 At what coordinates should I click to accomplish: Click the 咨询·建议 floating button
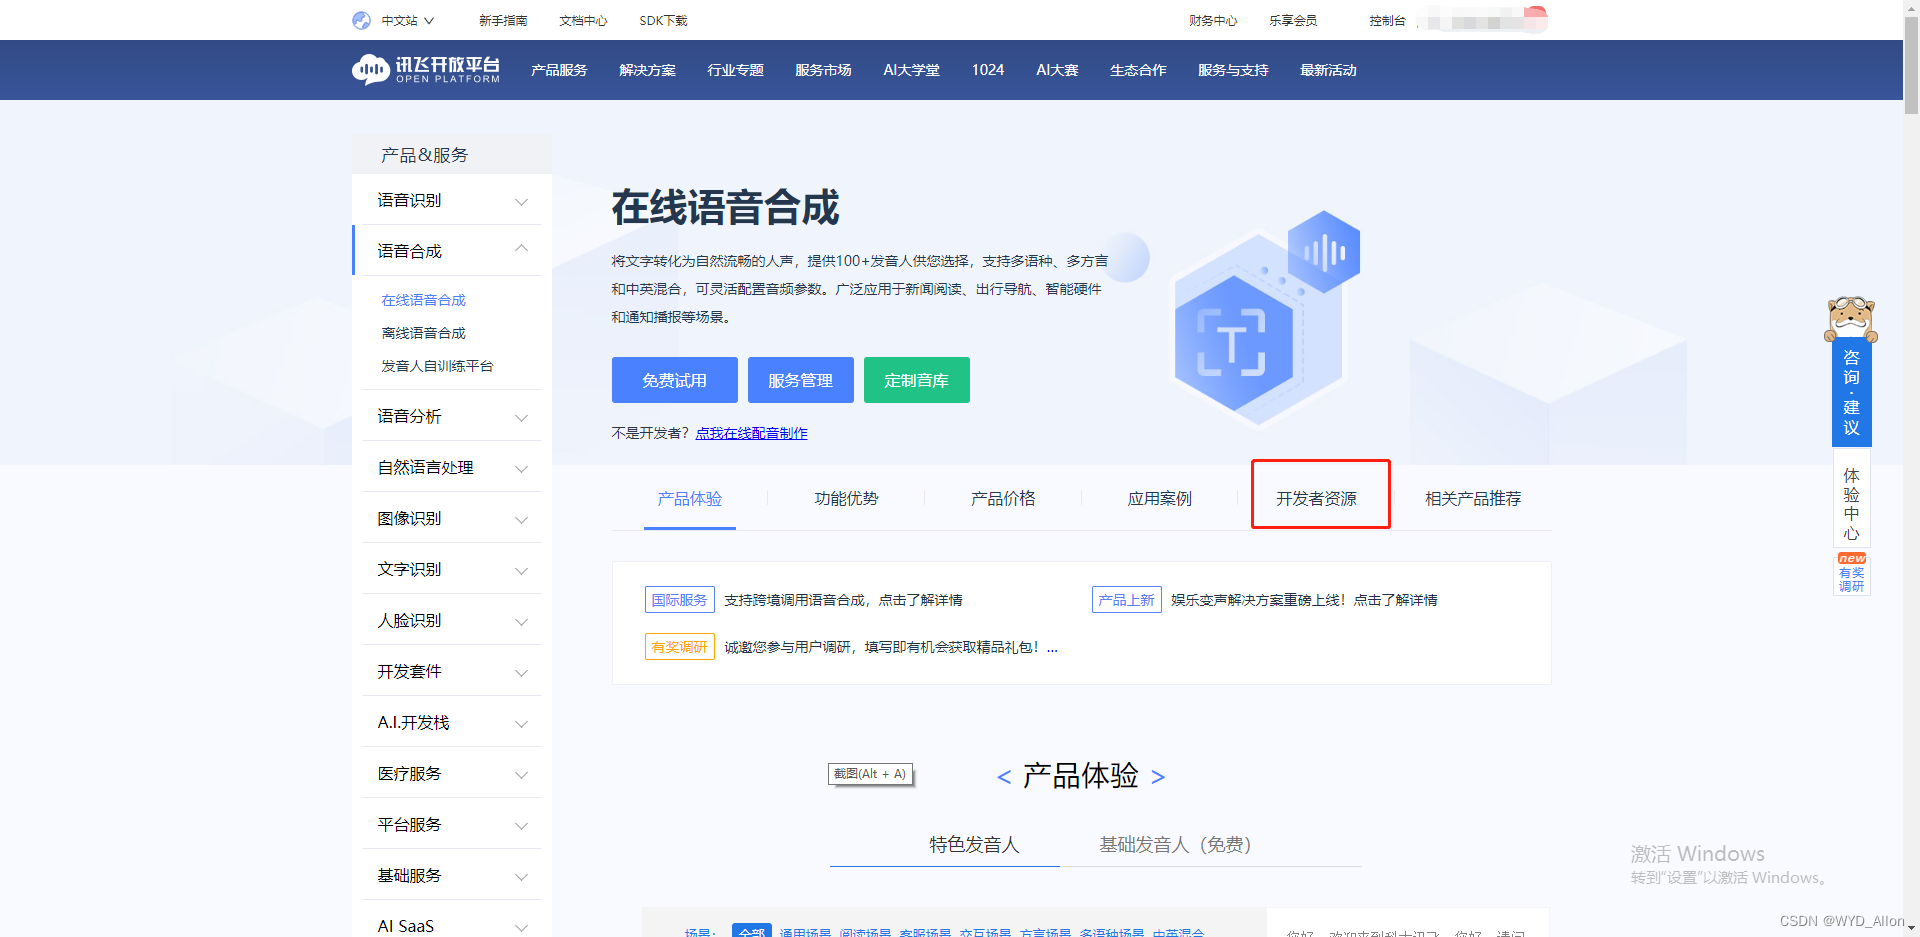[x=1851, y=392]
